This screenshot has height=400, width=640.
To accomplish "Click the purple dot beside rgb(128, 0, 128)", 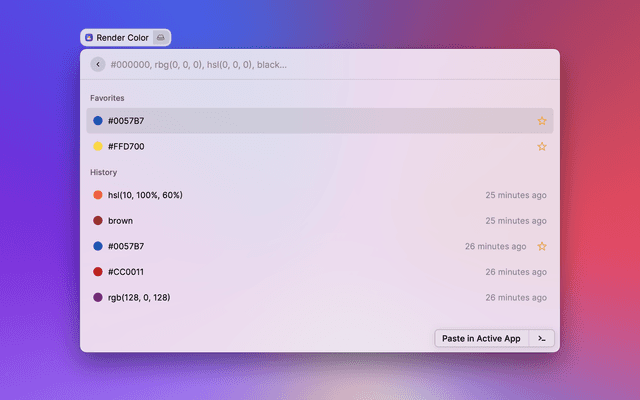I will 98,297.
